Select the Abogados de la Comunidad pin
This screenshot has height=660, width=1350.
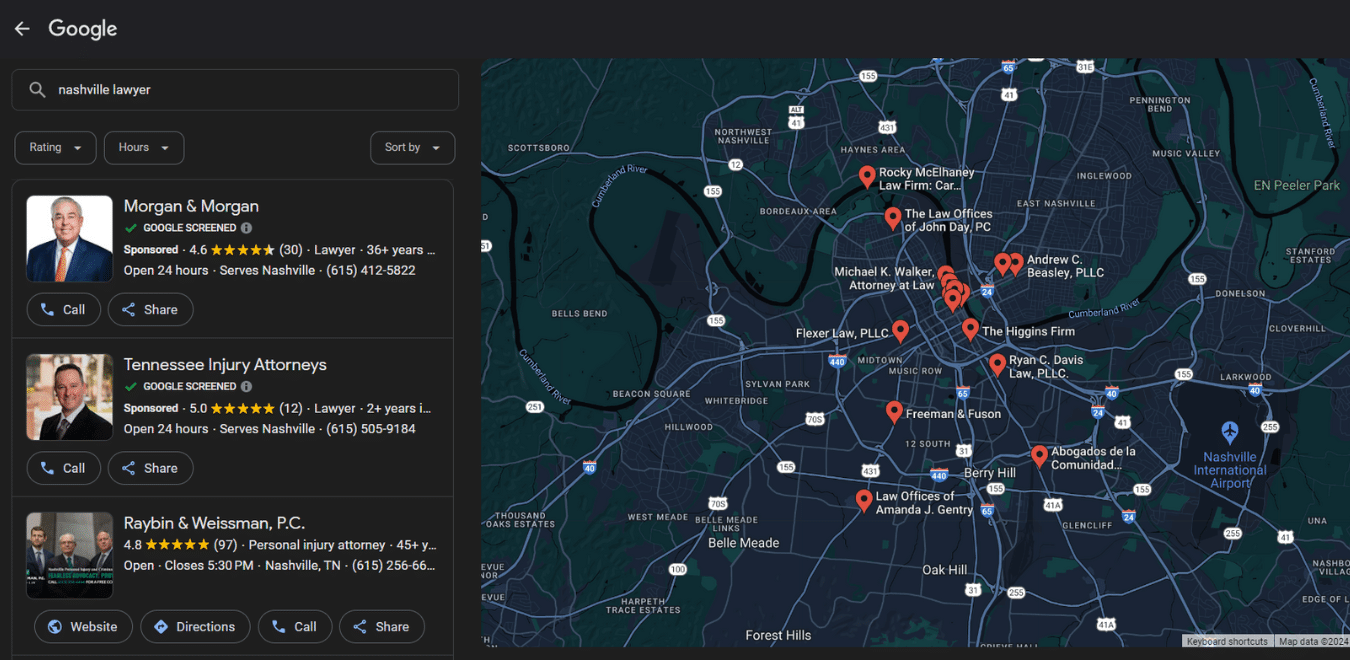1039,456
